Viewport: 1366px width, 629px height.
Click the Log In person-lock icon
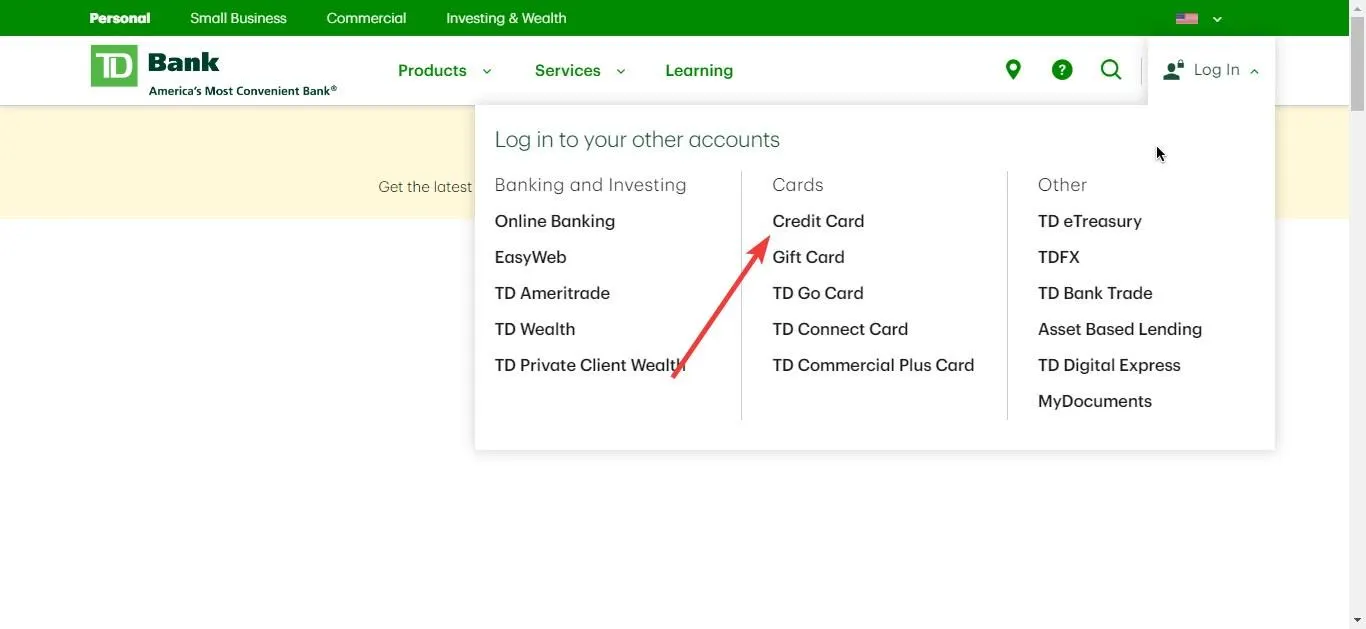point(1174,70)
